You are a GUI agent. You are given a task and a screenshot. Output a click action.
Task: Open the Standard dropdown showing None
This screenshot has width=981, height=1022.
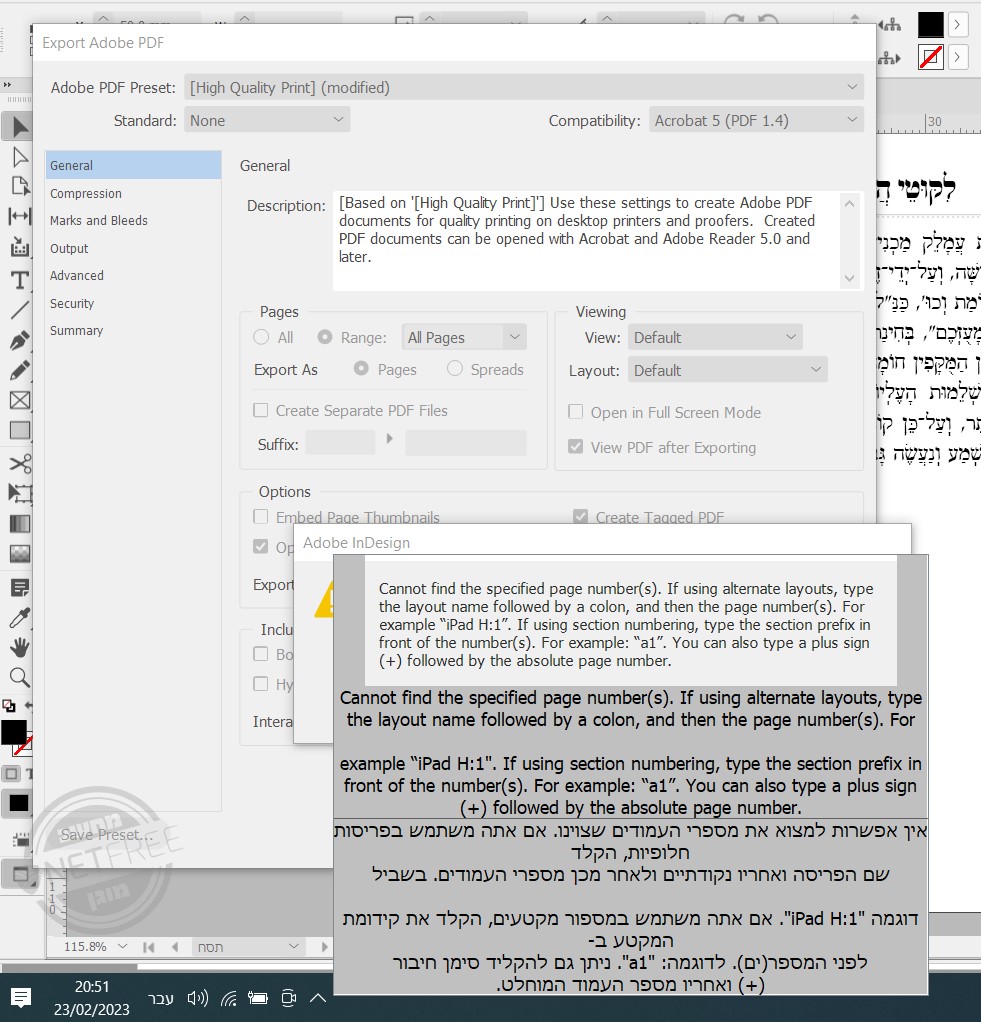pyautogui.click(x=267, y=120)
